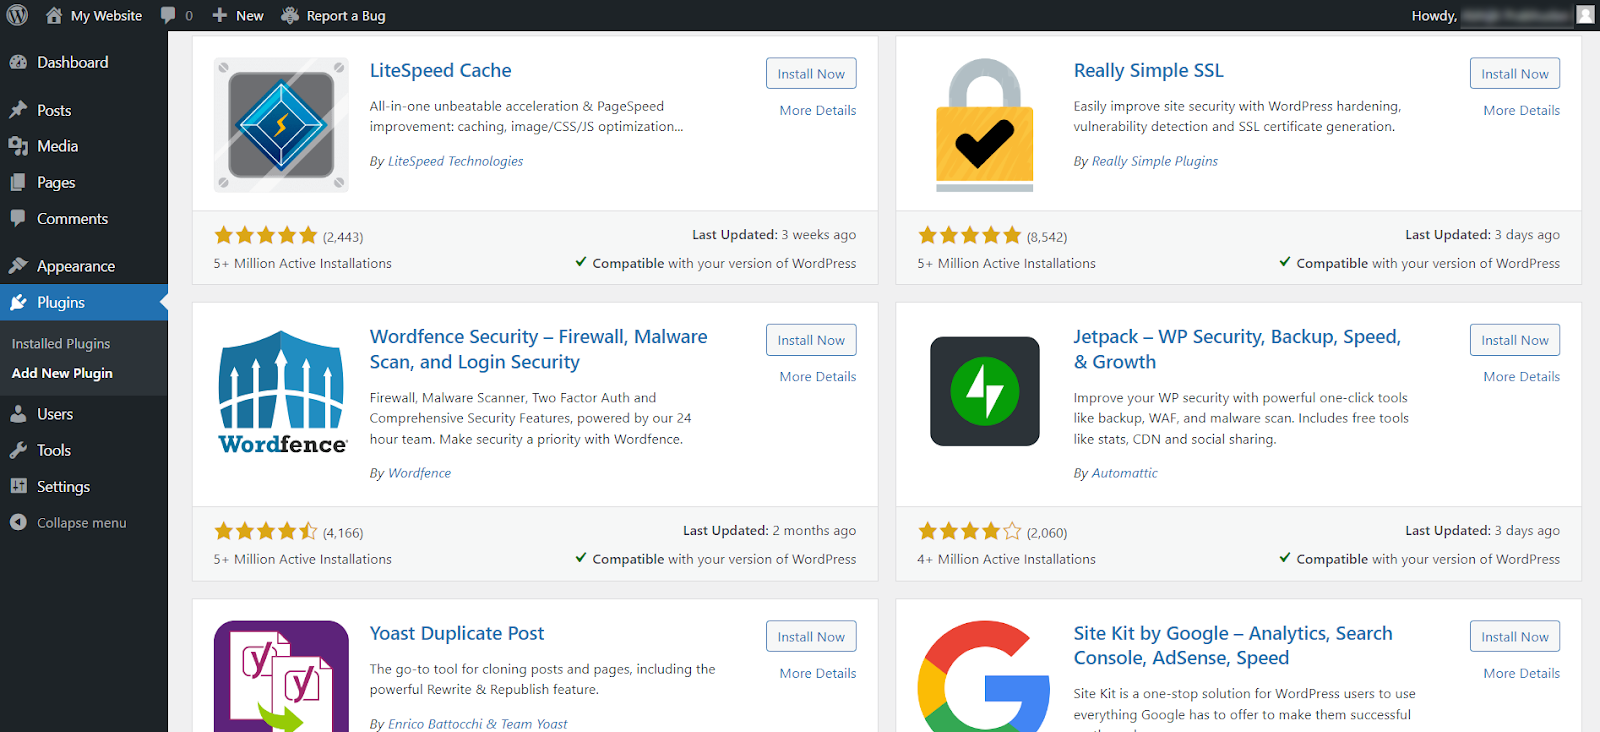This screenshot has height=732, width=1600.
Task: Open author link Wordfence
Action: coord(419,473)
